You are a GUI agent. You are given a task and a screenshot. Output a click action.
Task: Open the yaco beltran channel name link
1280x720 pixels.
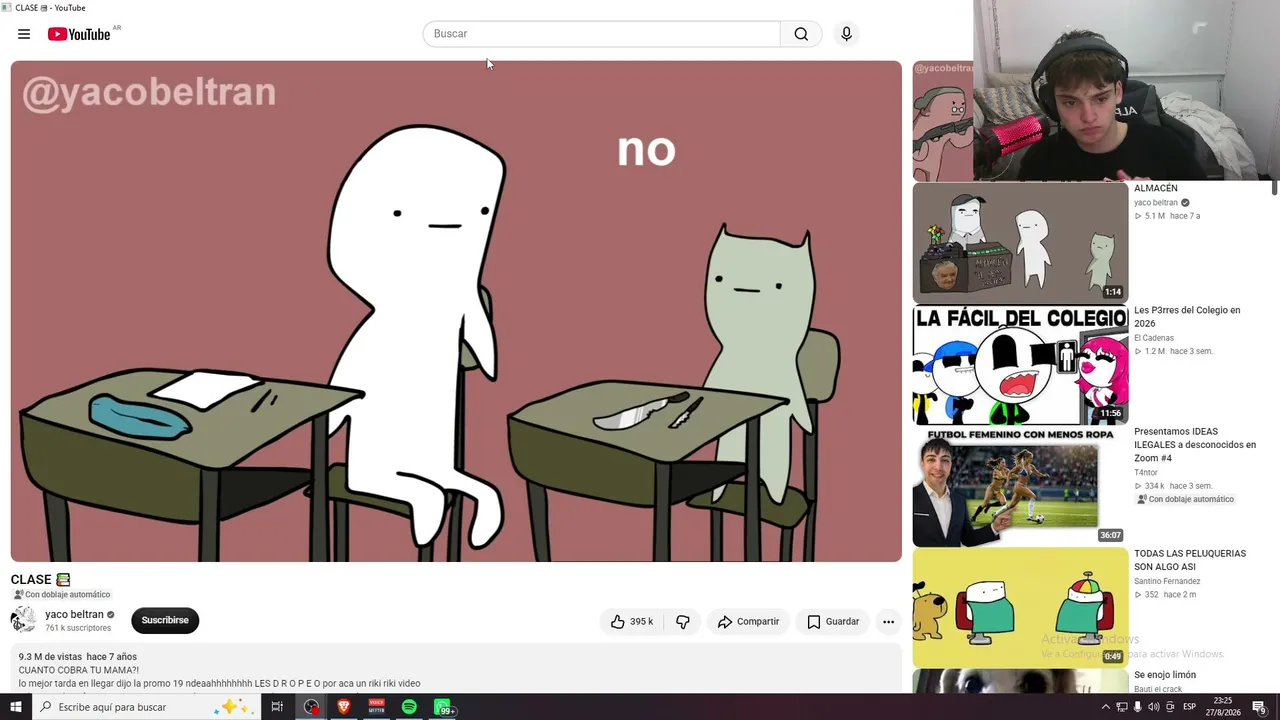coord(74,614)
